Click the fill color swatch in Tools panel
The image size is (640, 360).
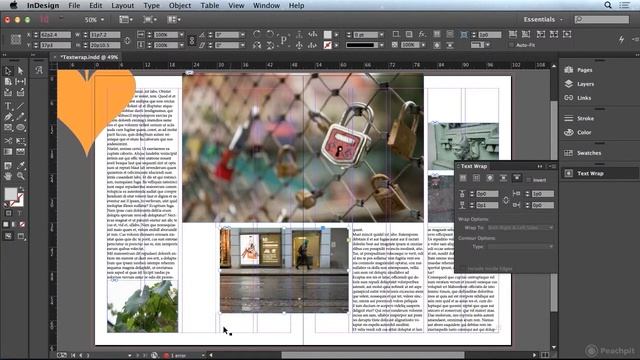[10, 193]
